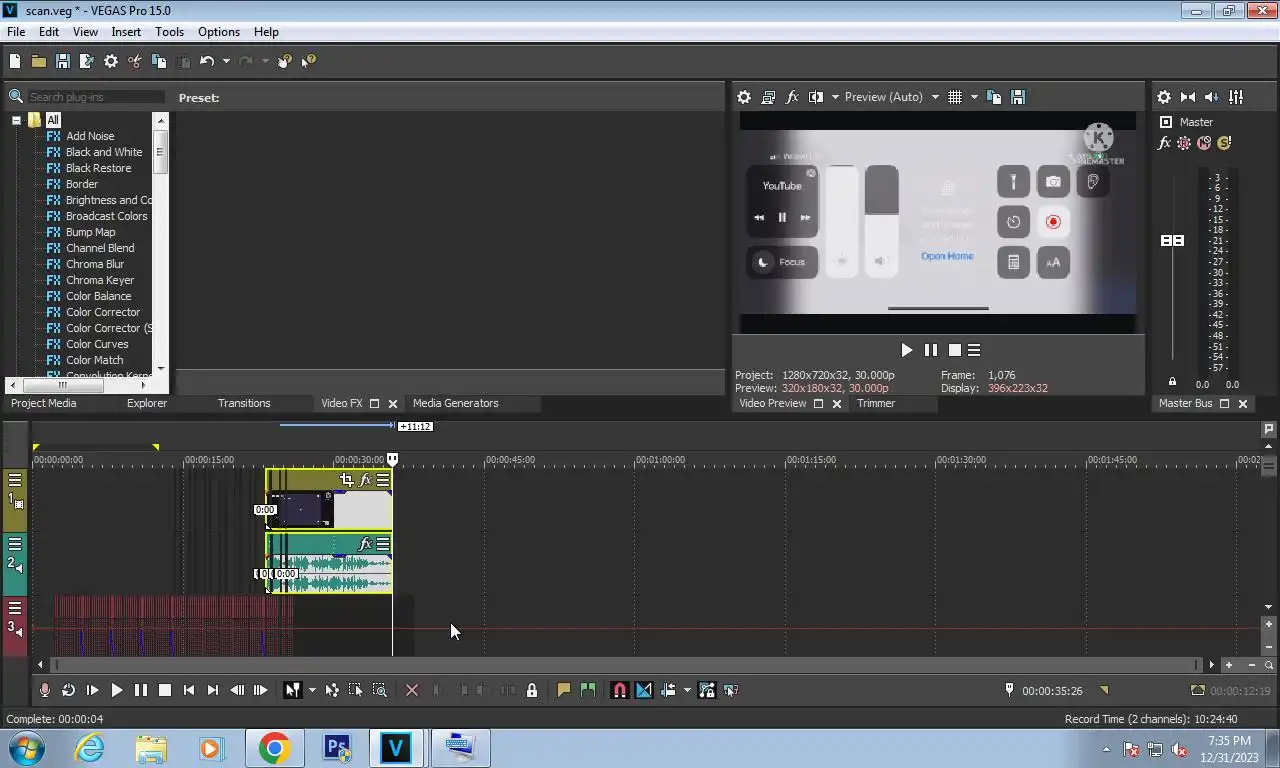Open the Split Screen View dropdown arrow

point(835,97)
